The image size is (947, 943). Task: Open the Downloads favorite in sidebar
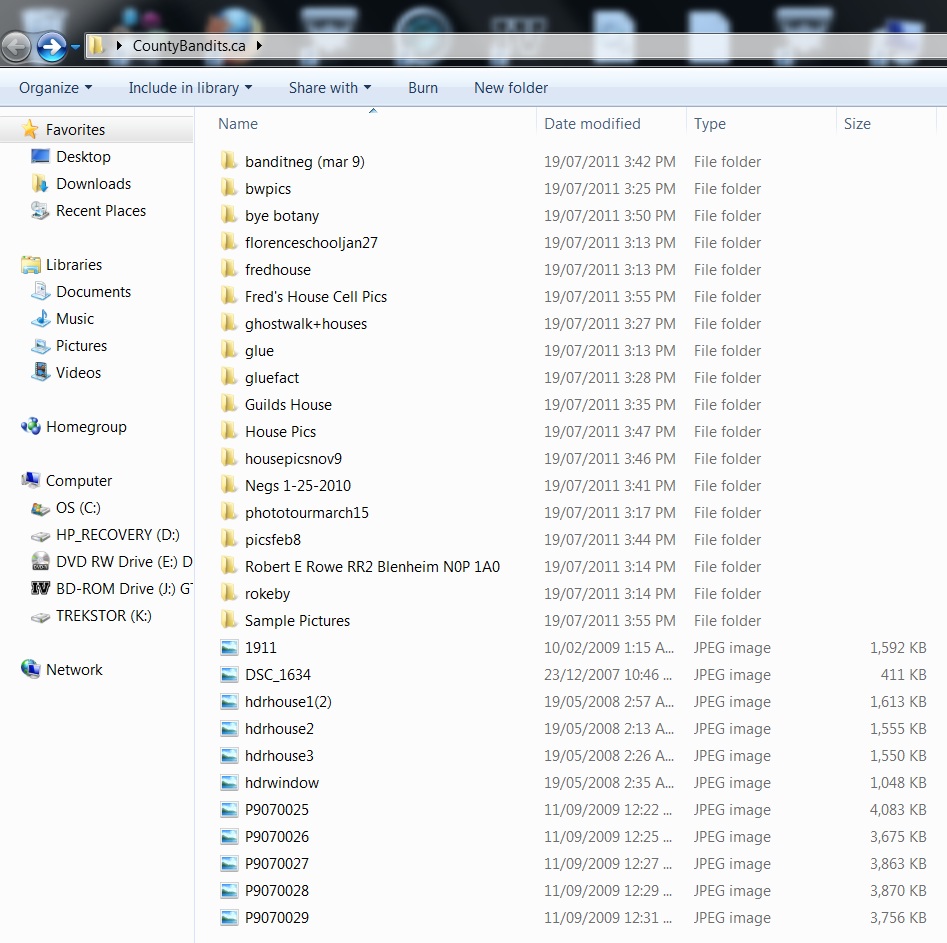coord(93,184)
